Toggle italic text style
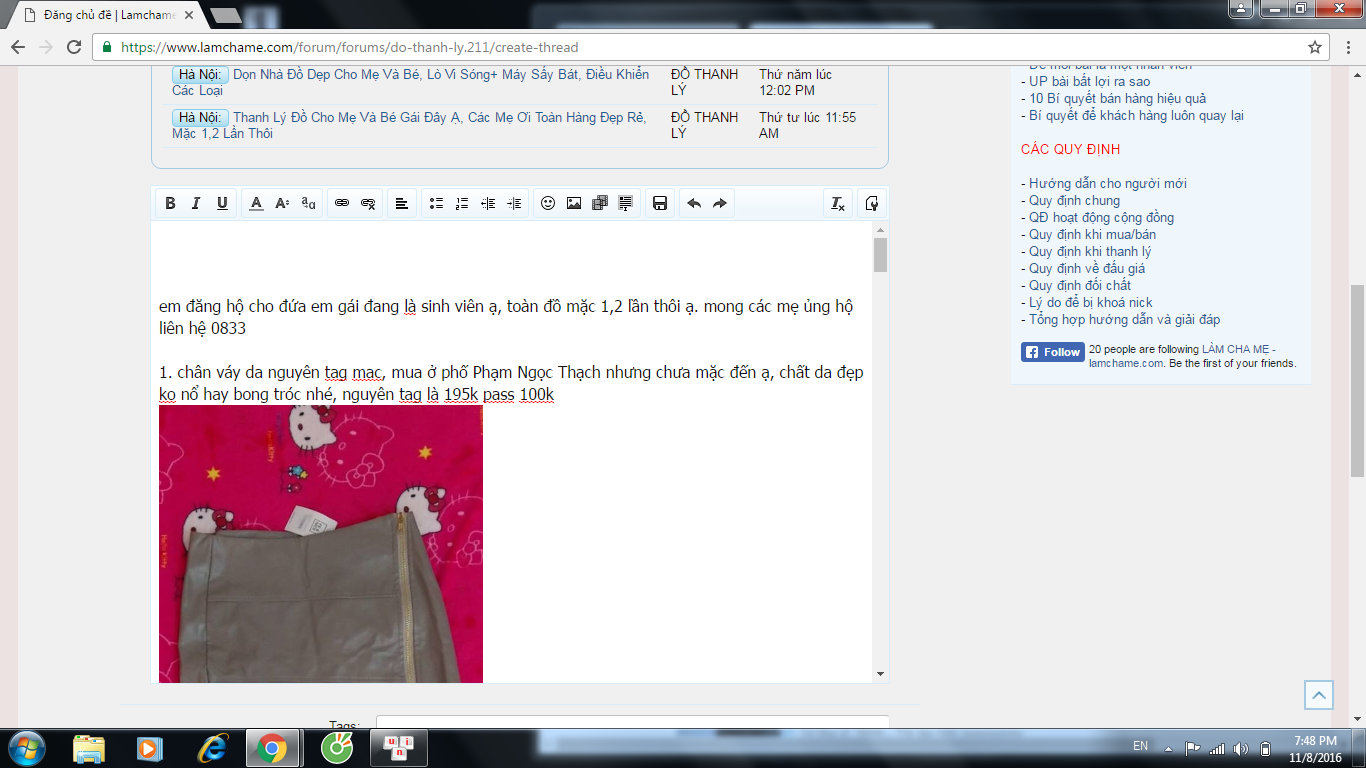This screenshot has height=768, width=1366. (x=196, y=203)
